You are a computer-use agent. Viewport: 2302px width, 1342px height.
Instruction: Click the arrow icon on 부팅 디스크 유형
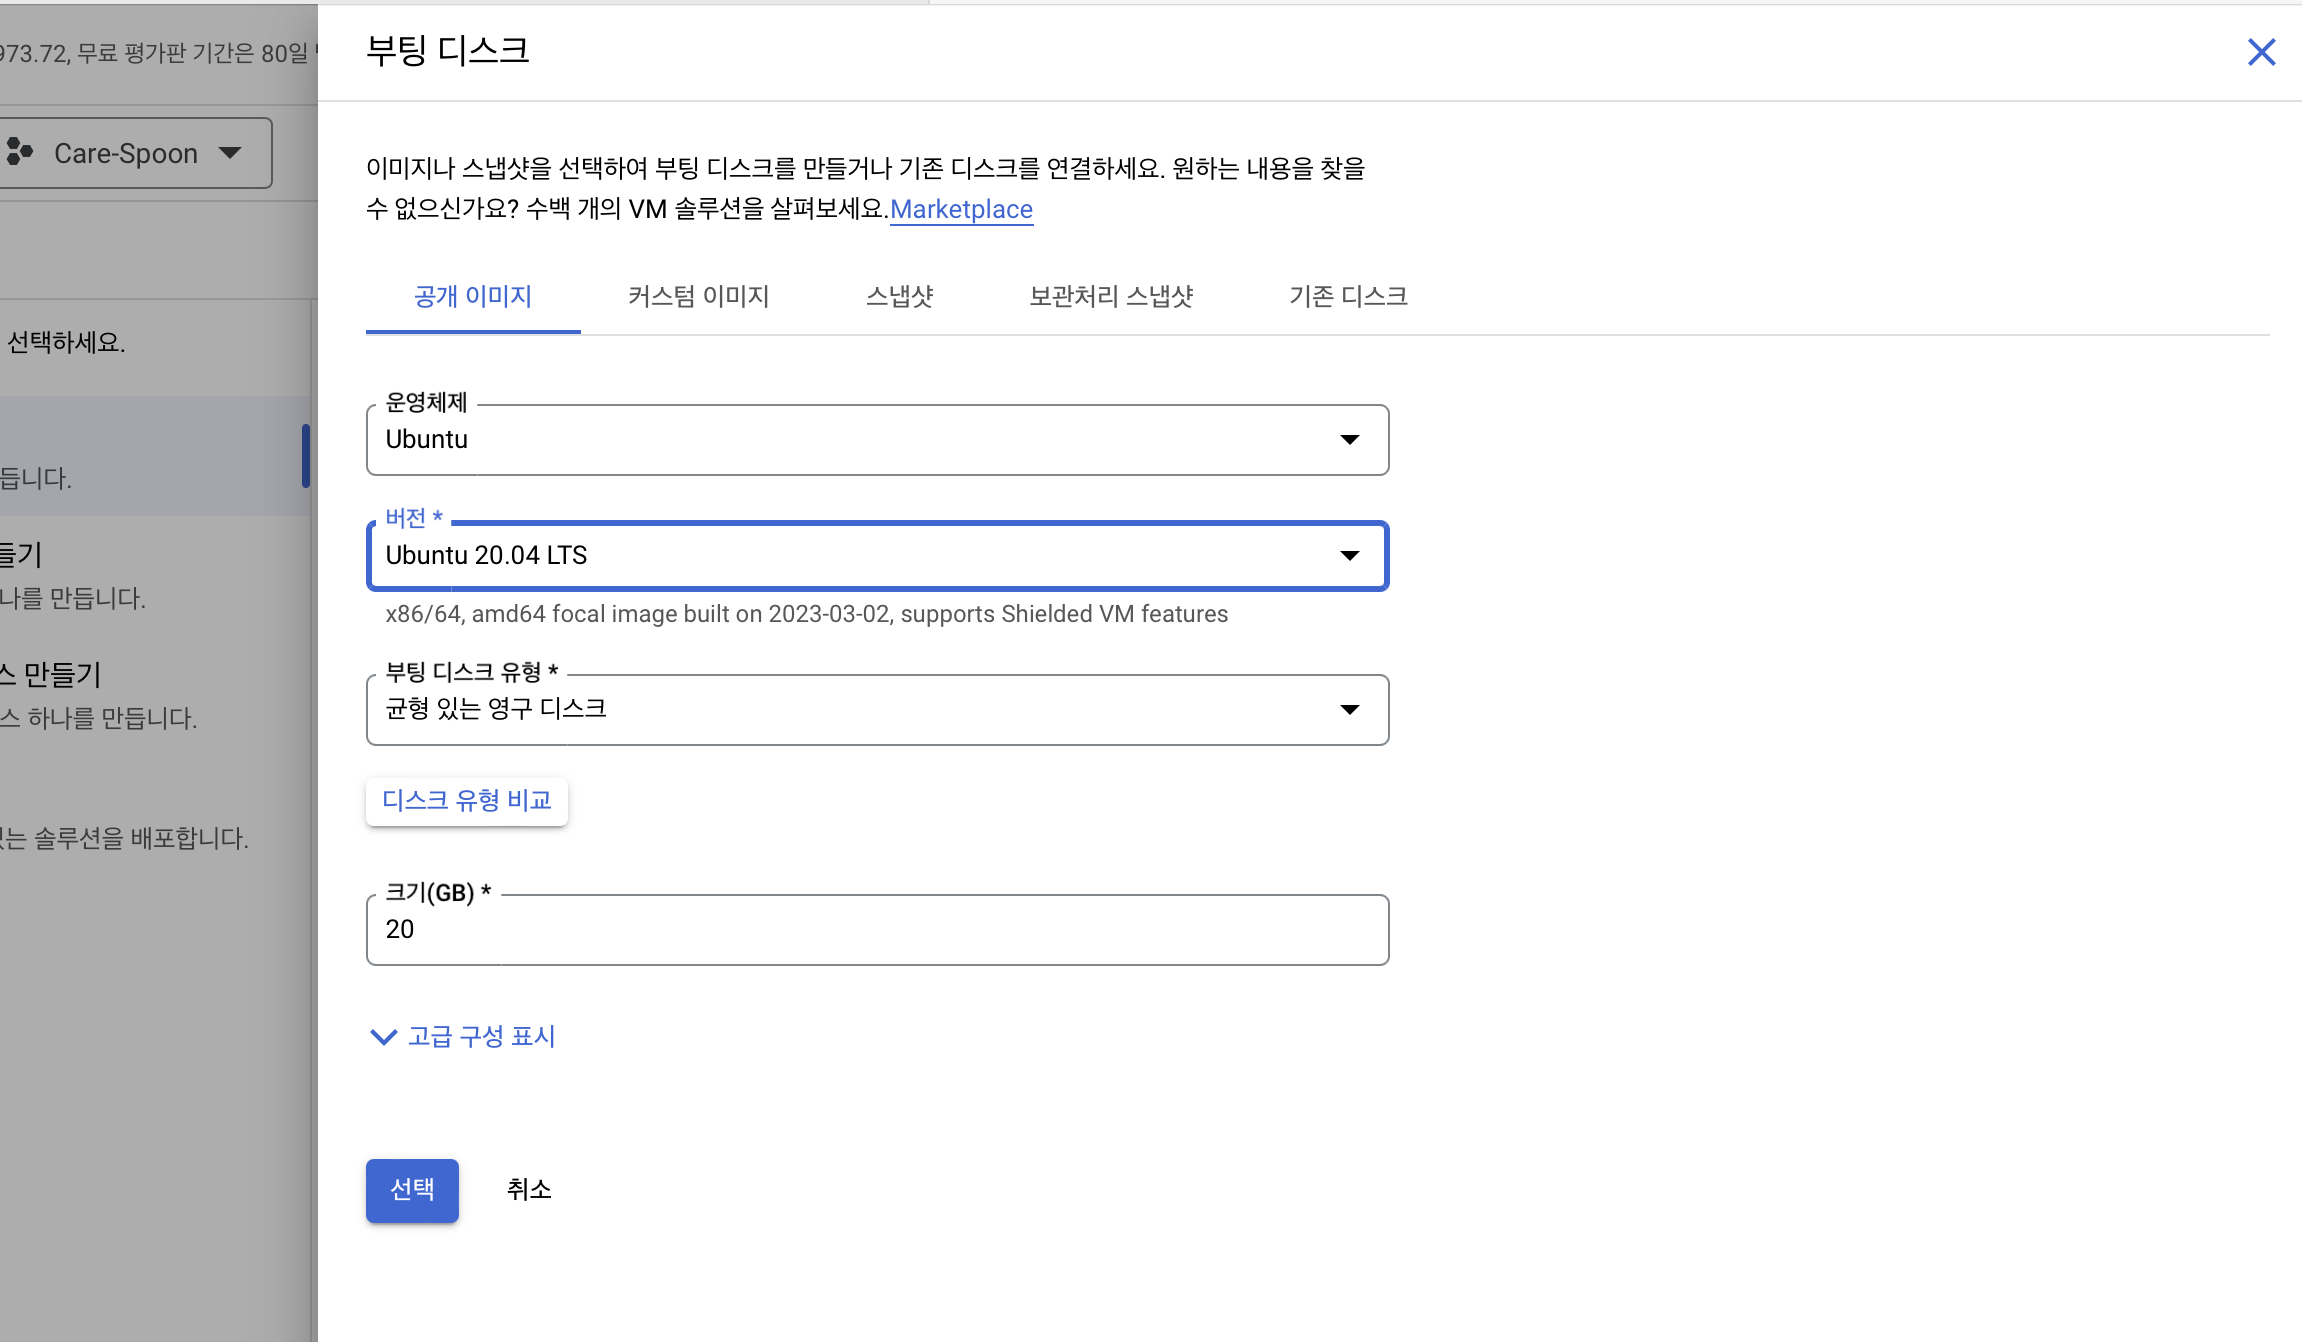[1350, 710]
